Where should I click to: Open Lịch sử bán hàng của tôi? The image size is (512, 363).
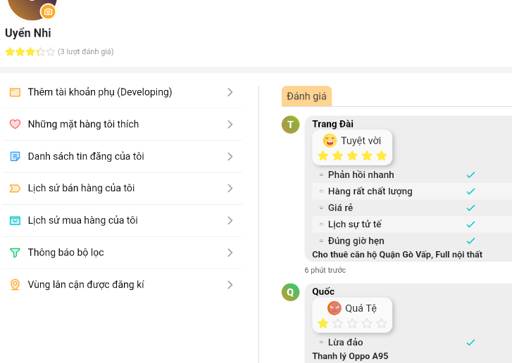[122, 188]
